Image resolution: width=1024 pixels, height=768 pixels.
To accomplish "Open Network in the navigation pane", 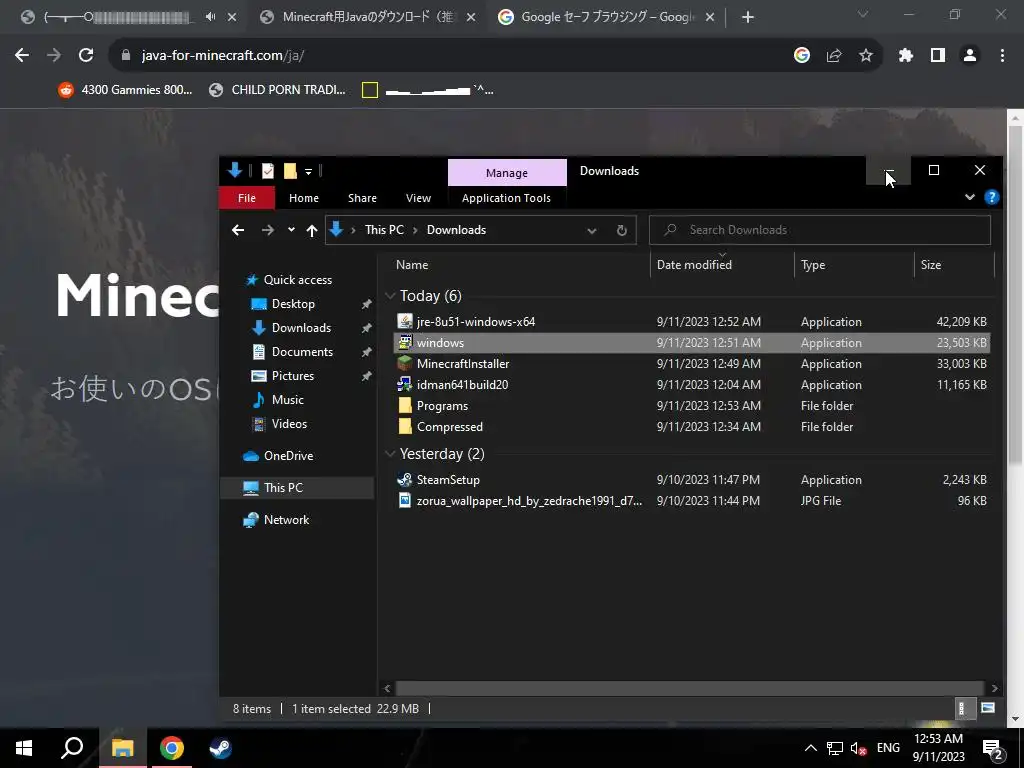I will [286, 520].
